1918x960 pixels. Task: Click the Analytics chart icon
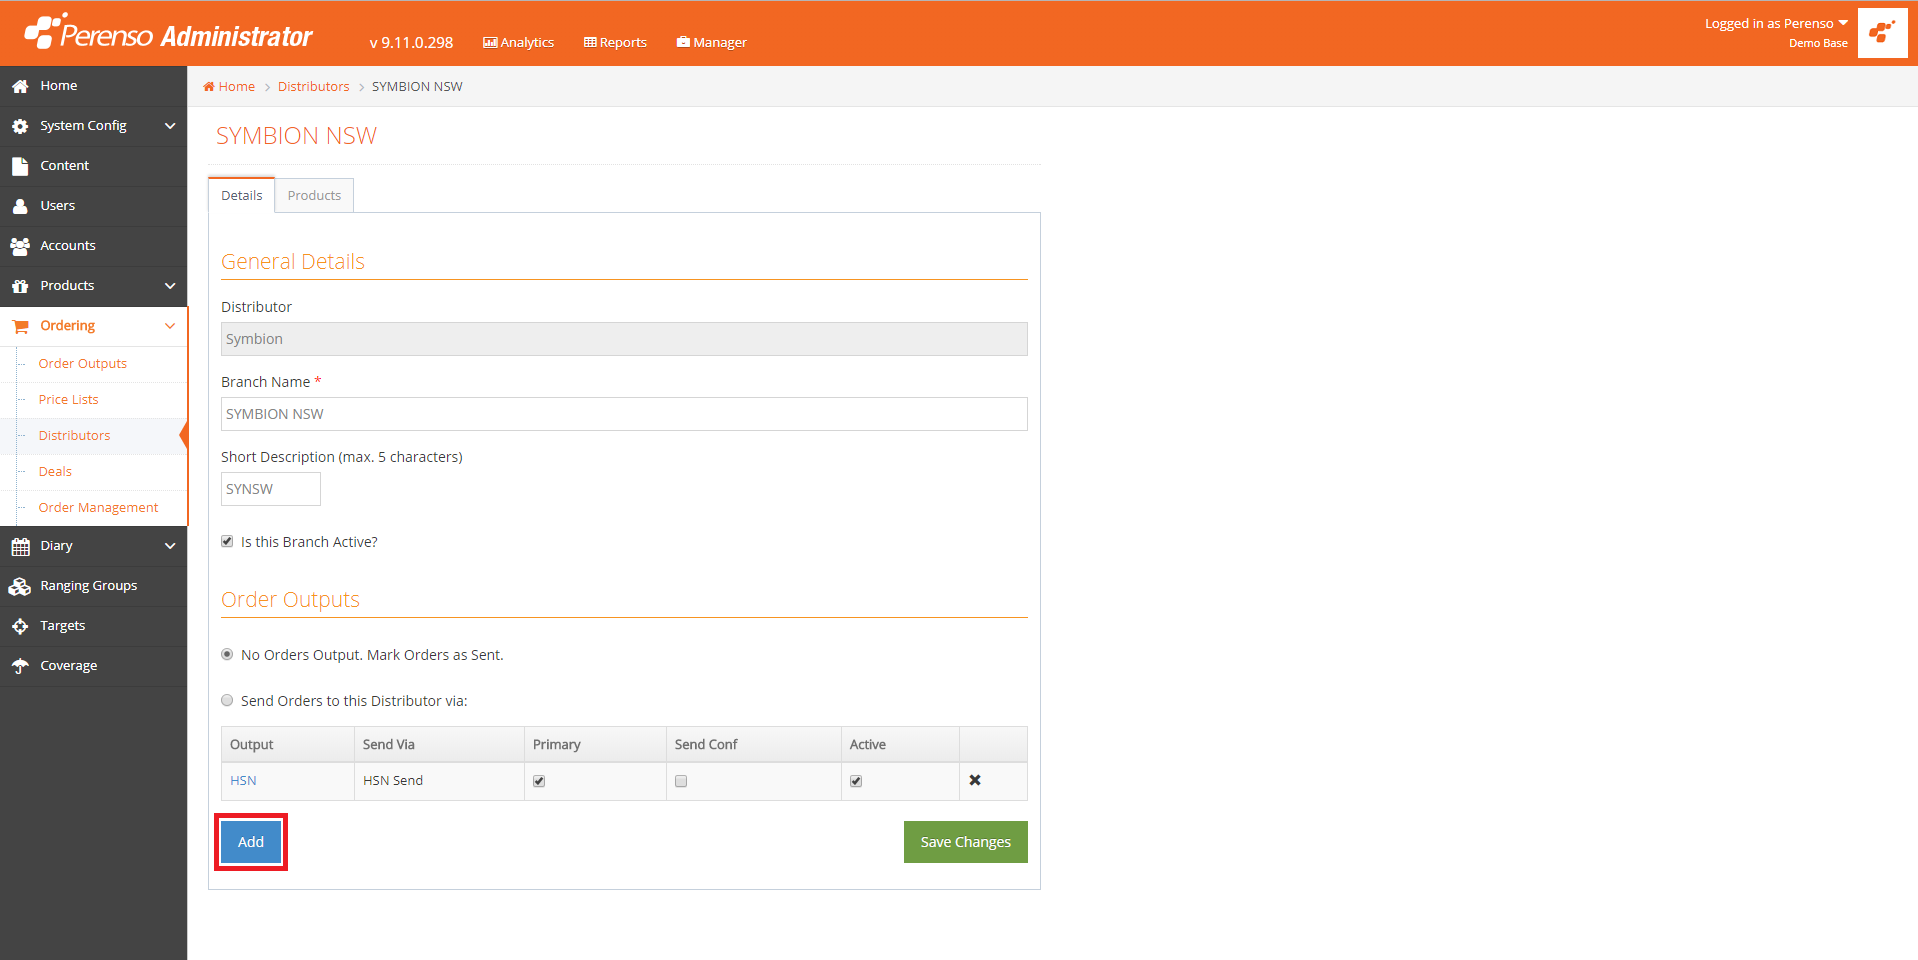tap(490, 43)
